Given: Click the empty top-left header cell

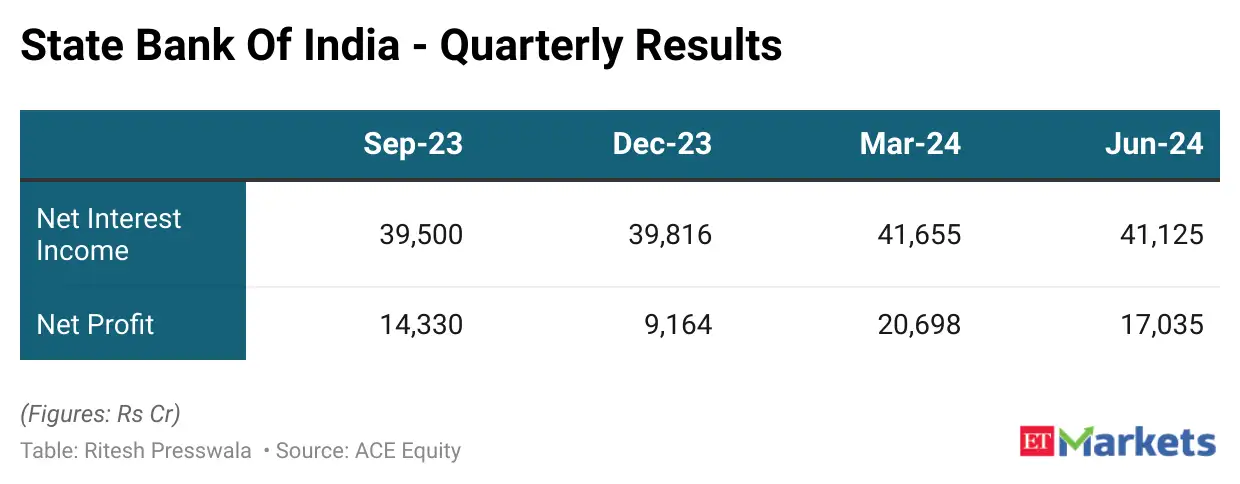Looking at the screenshot, I should point(133,144).
